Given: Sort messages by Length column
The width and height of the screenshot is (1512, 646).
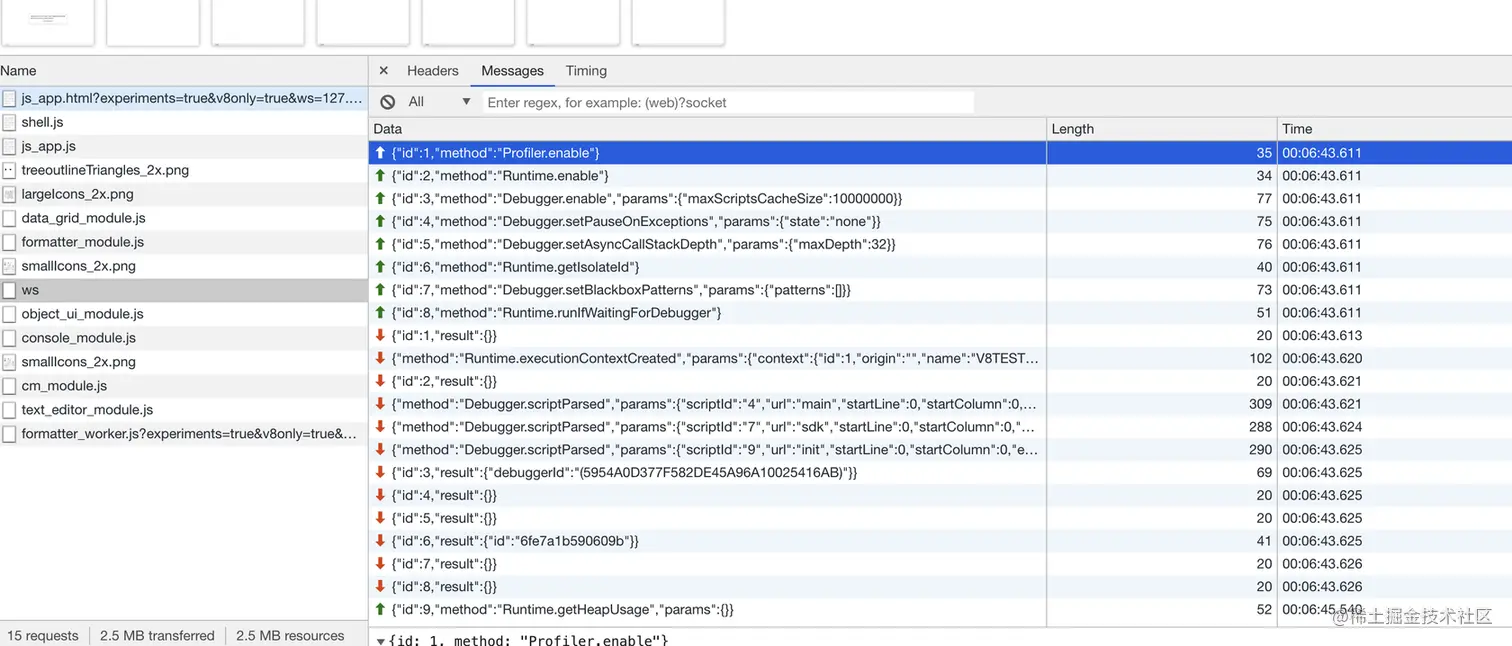Looking at the screenshot, I should click(1162, 129).
